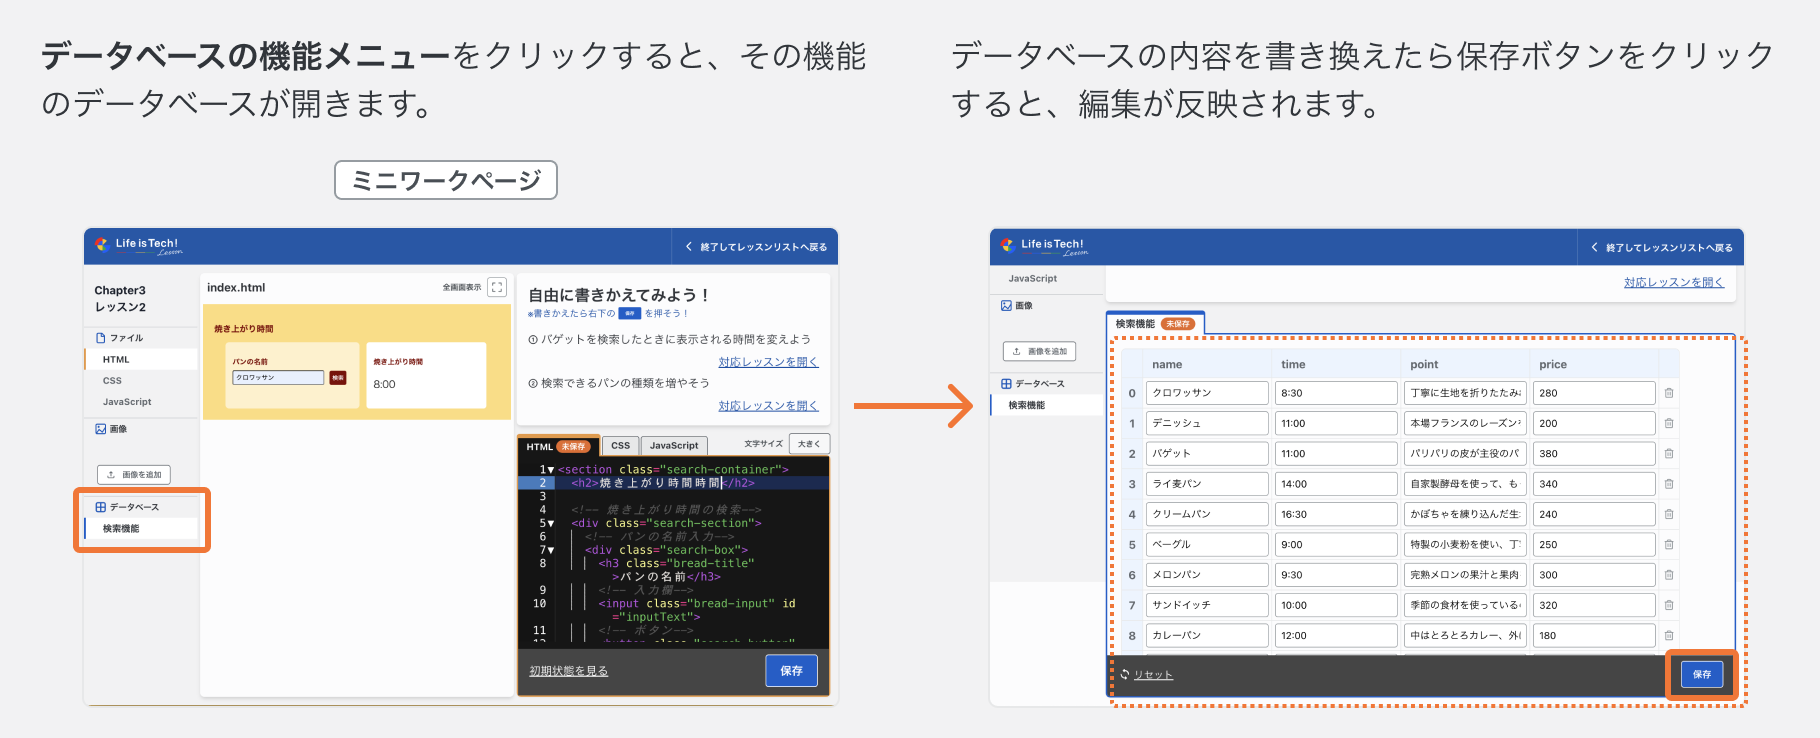The image size is (1820, 738).
Task: Click 画像を追加 button in the editor sidebar
Action: (x=134, y=475)
